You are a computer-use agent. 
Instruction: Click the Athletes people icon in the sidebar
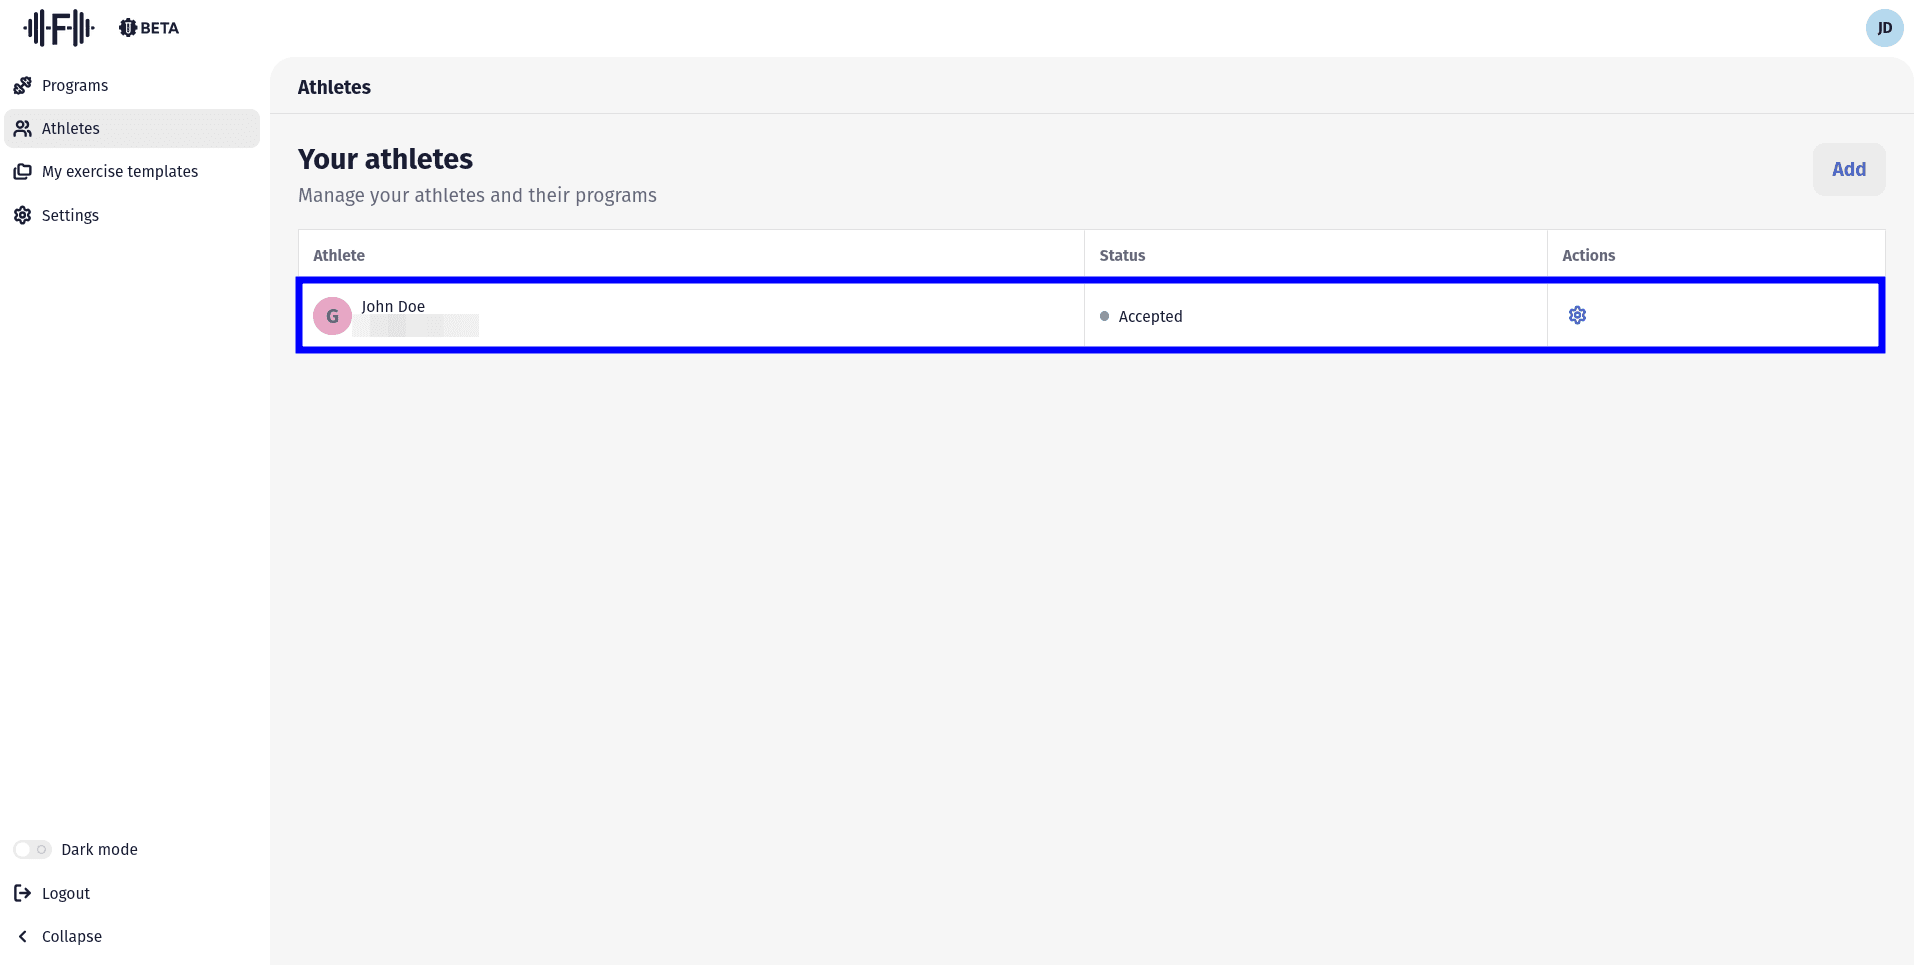[22, 129]
